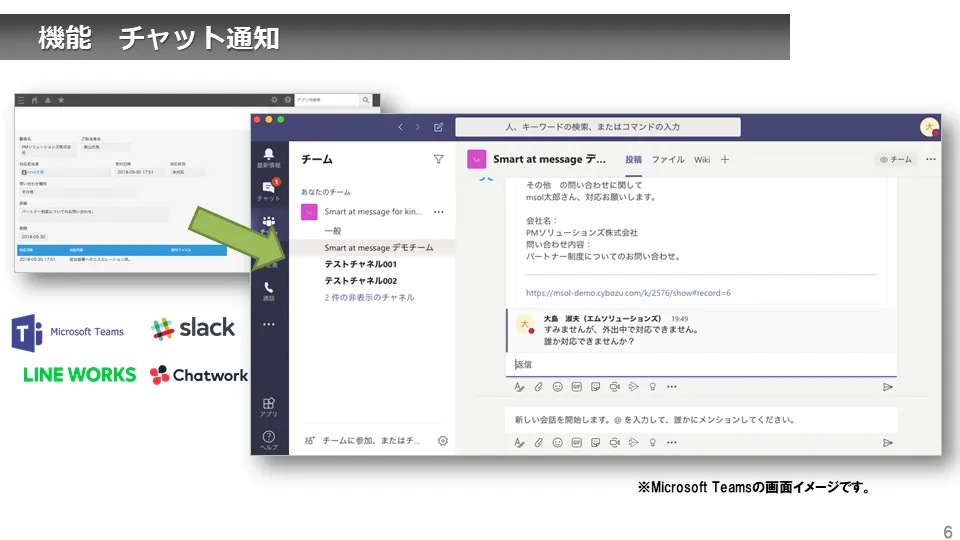This screenshot has height=540, width=960.
Task: Attach a file in the reply toolbar
Action: click(538, 387)
